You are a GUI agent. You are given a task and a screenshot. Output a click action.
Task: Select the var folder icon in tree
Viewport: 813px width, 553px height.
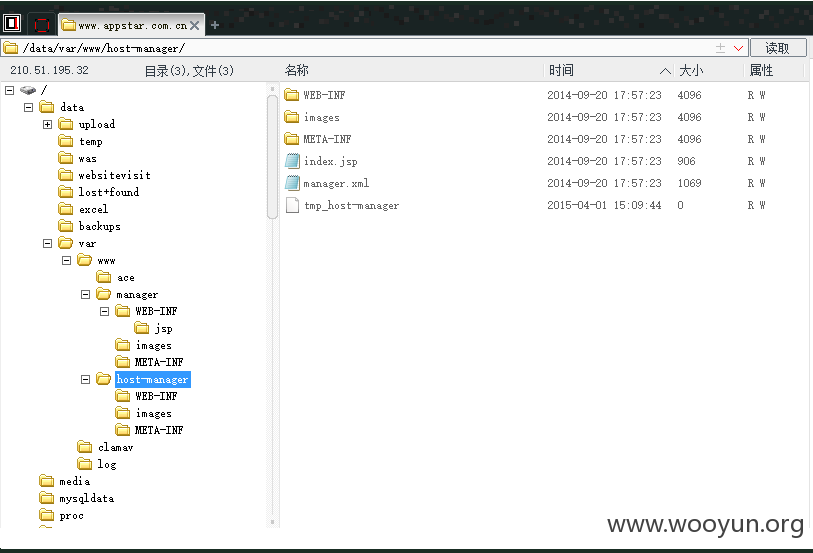click(x=65, y=243)
